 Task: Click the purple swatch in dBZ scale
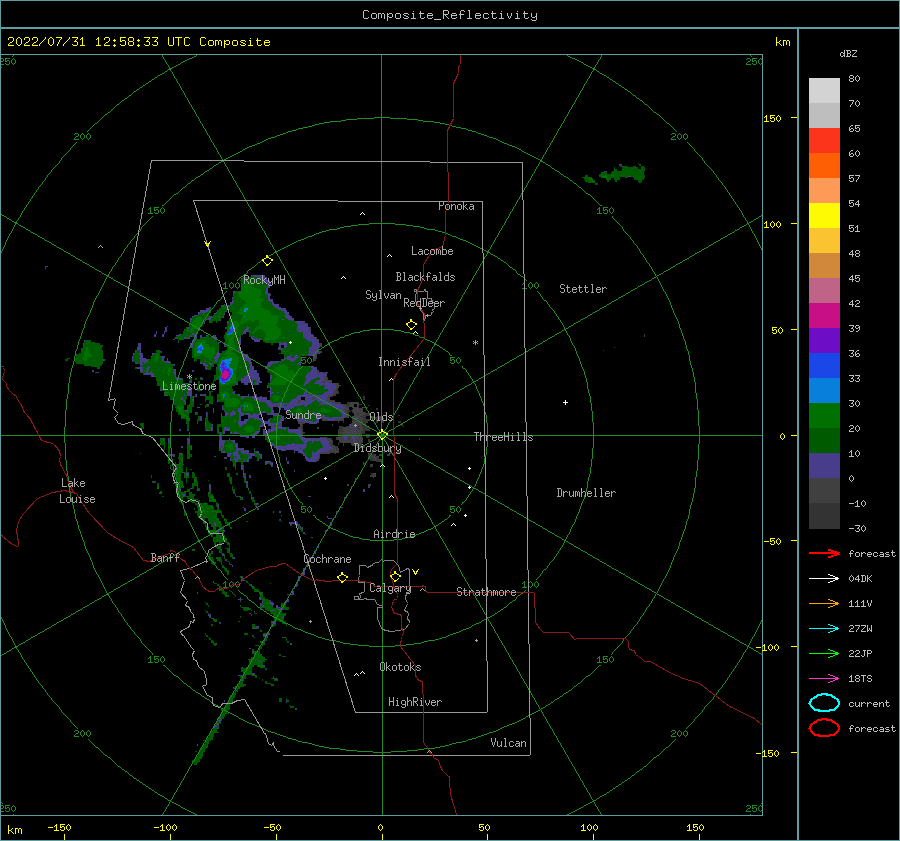click(824, 340)
